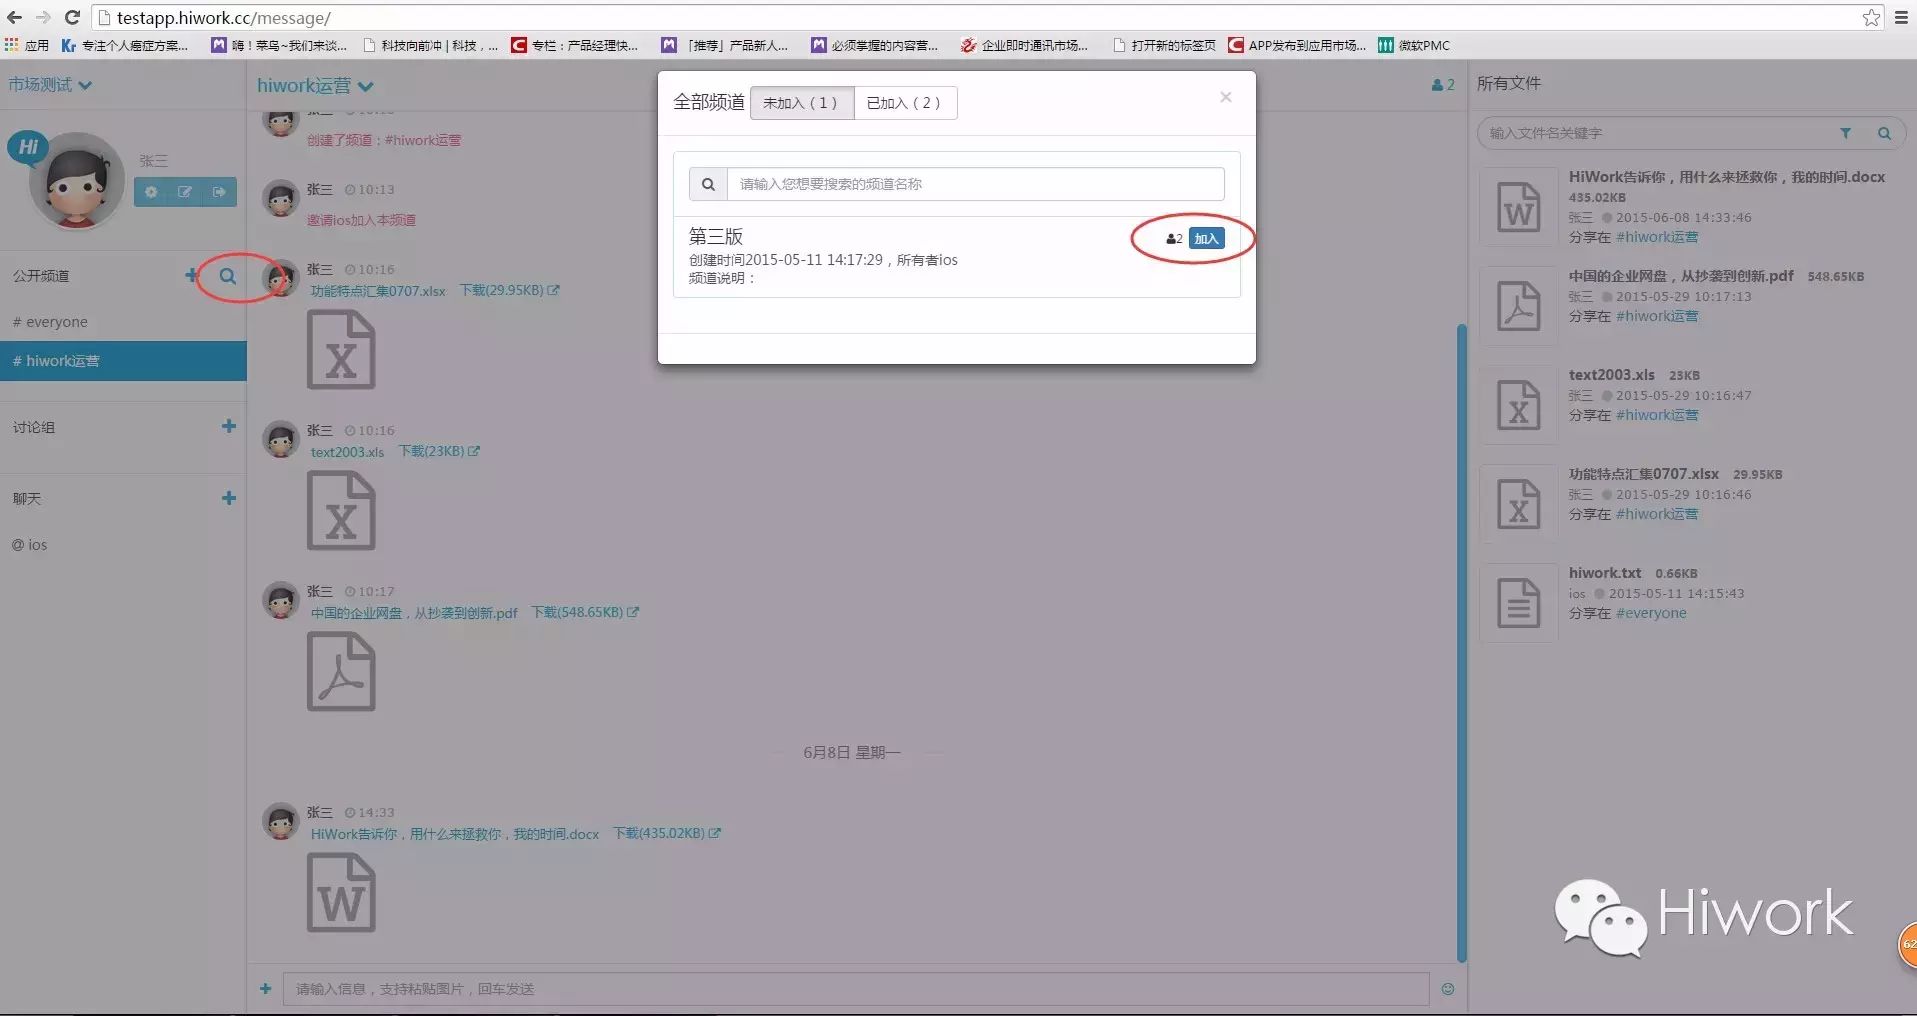
Task: Open the 应用 apps bookmark
Action: 27,45
